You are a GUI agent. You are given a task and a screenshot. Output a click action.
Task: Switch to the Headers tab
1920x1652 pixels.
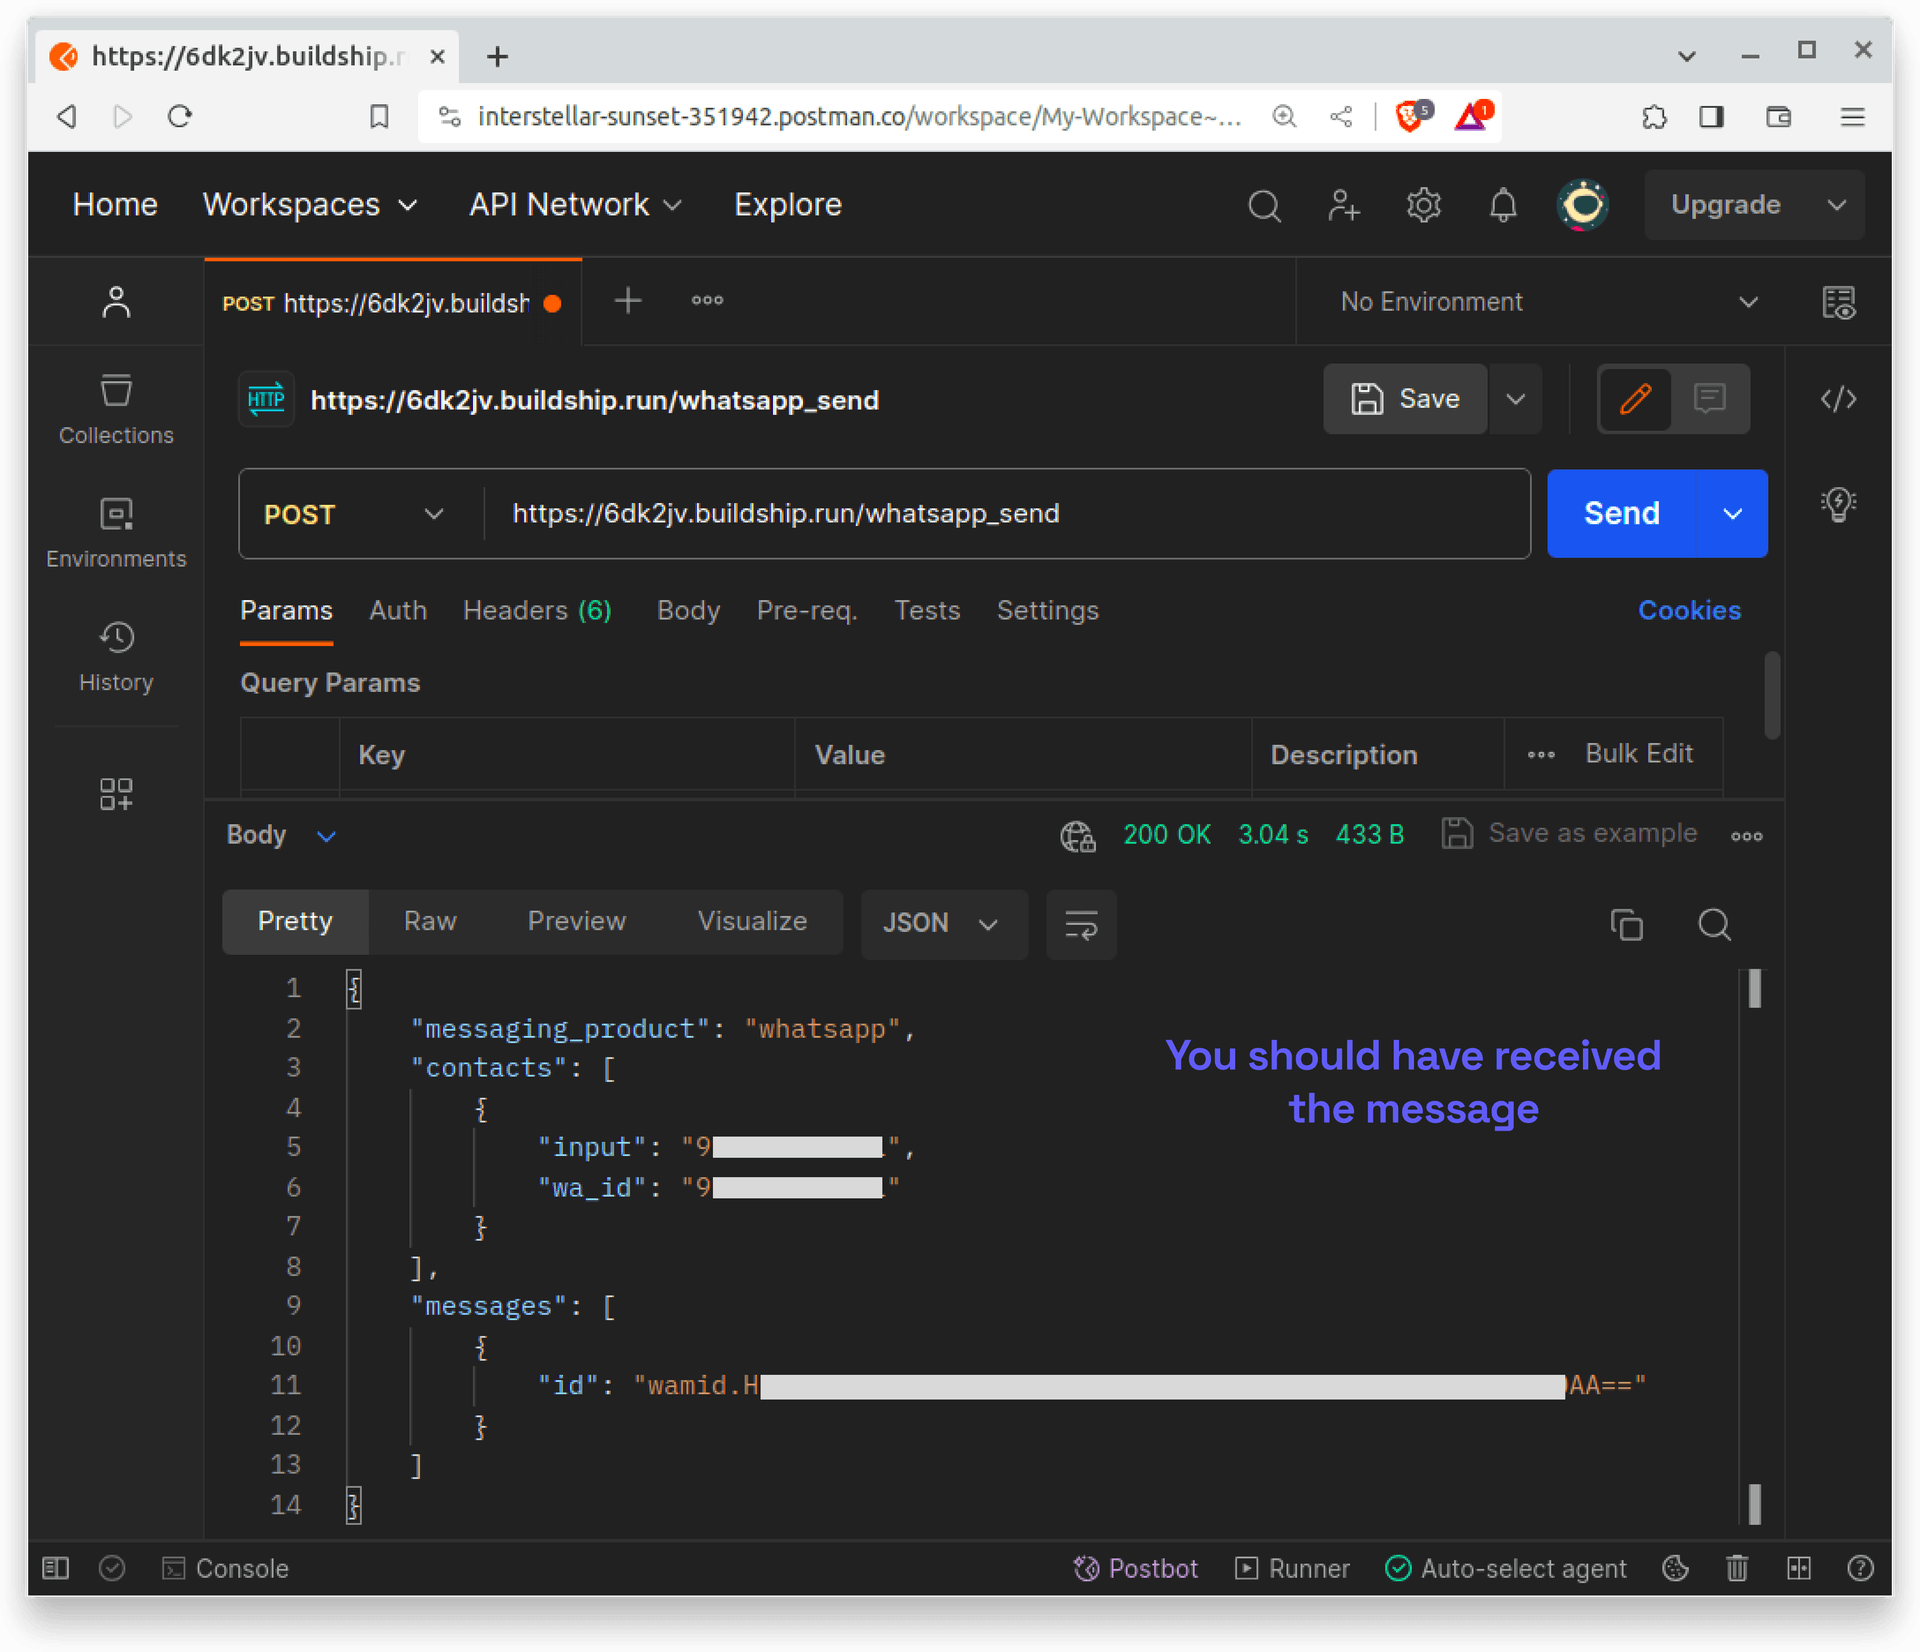point(537,610)
